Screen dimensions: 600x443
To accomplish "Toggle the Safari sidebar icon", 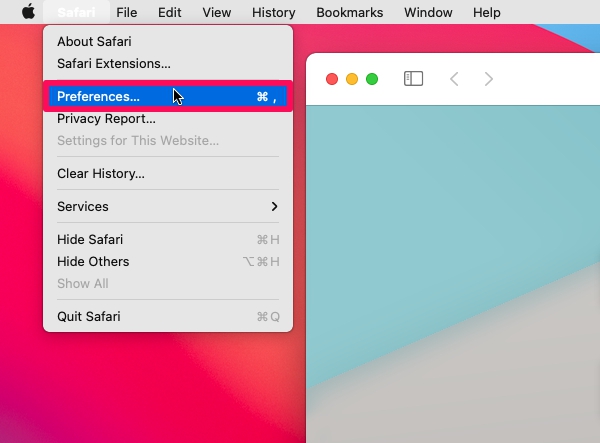I will pyautogui.click(x=413, y=79).
